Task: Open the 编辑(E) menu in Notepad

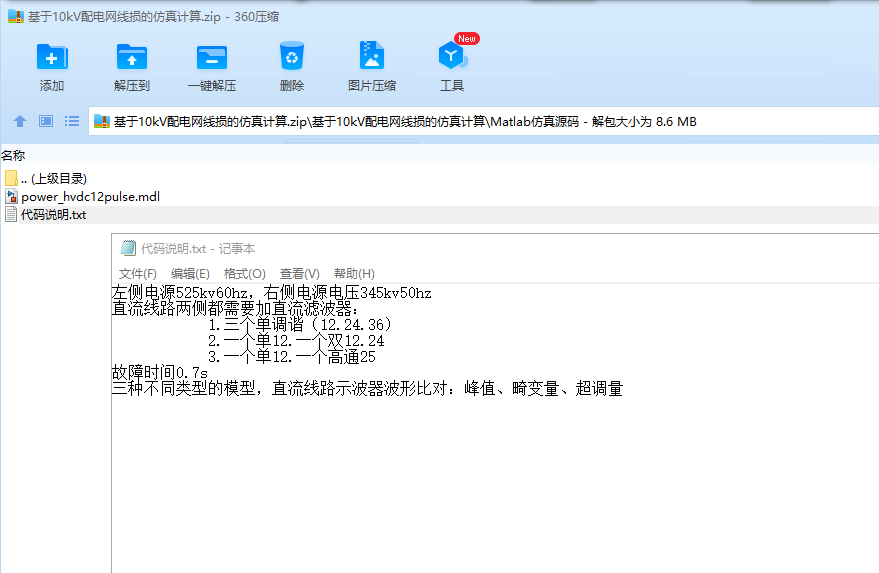Action: (190, 274)
